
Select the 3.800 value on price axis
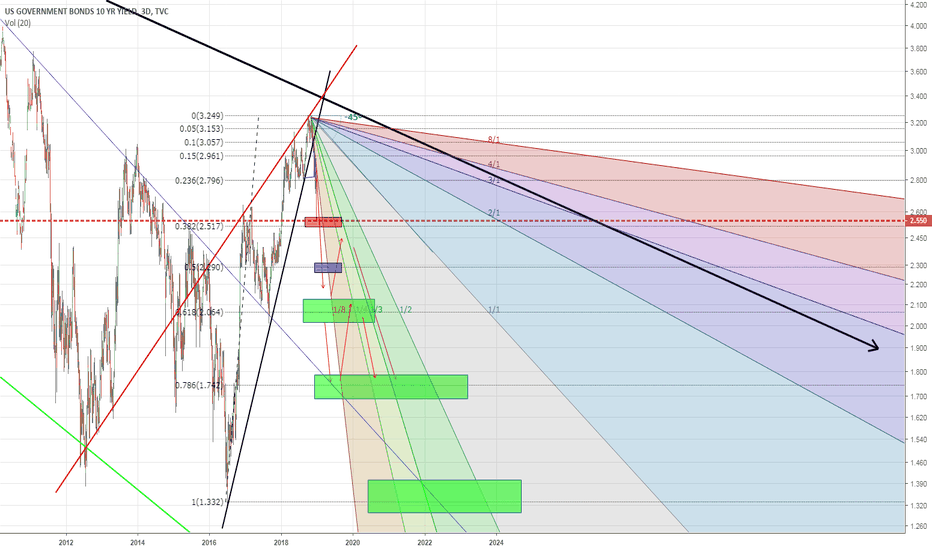pyautogui.click(x=918, y=48)
